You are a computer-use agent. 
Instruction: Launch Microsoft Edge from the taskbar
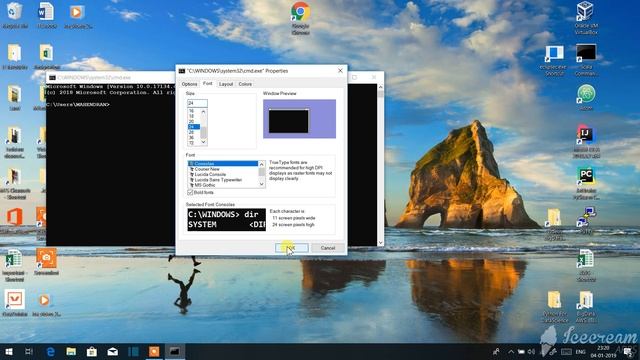50,351
